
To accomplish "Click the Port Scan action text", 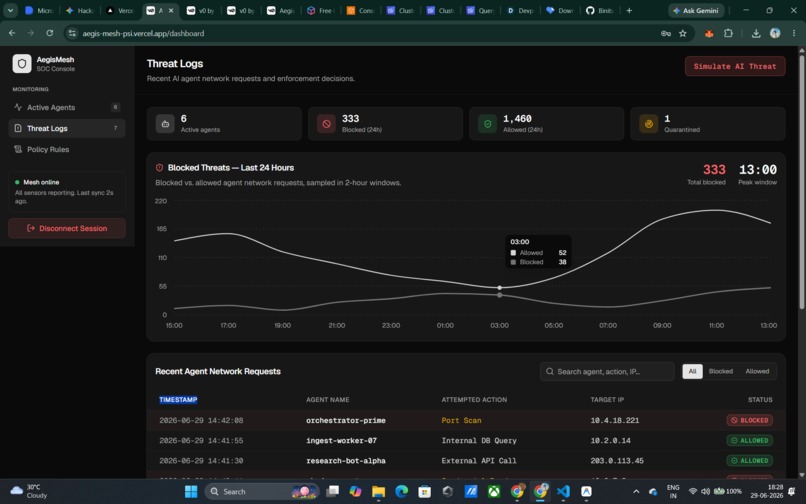I will [461, 420].
